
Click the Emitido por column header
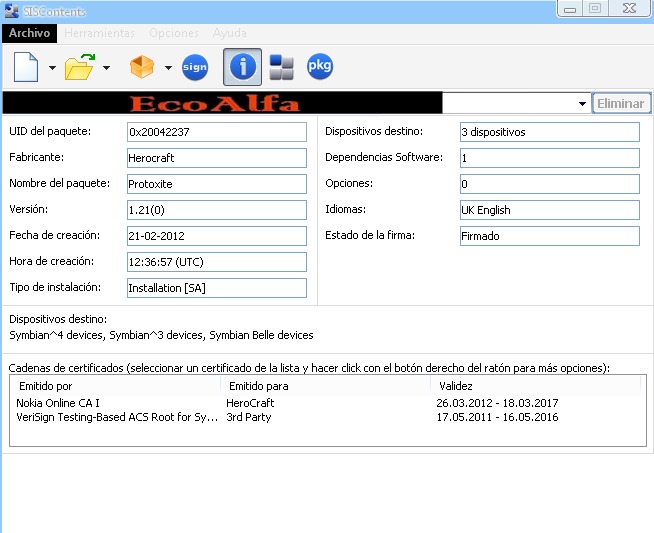click(116, 386)
